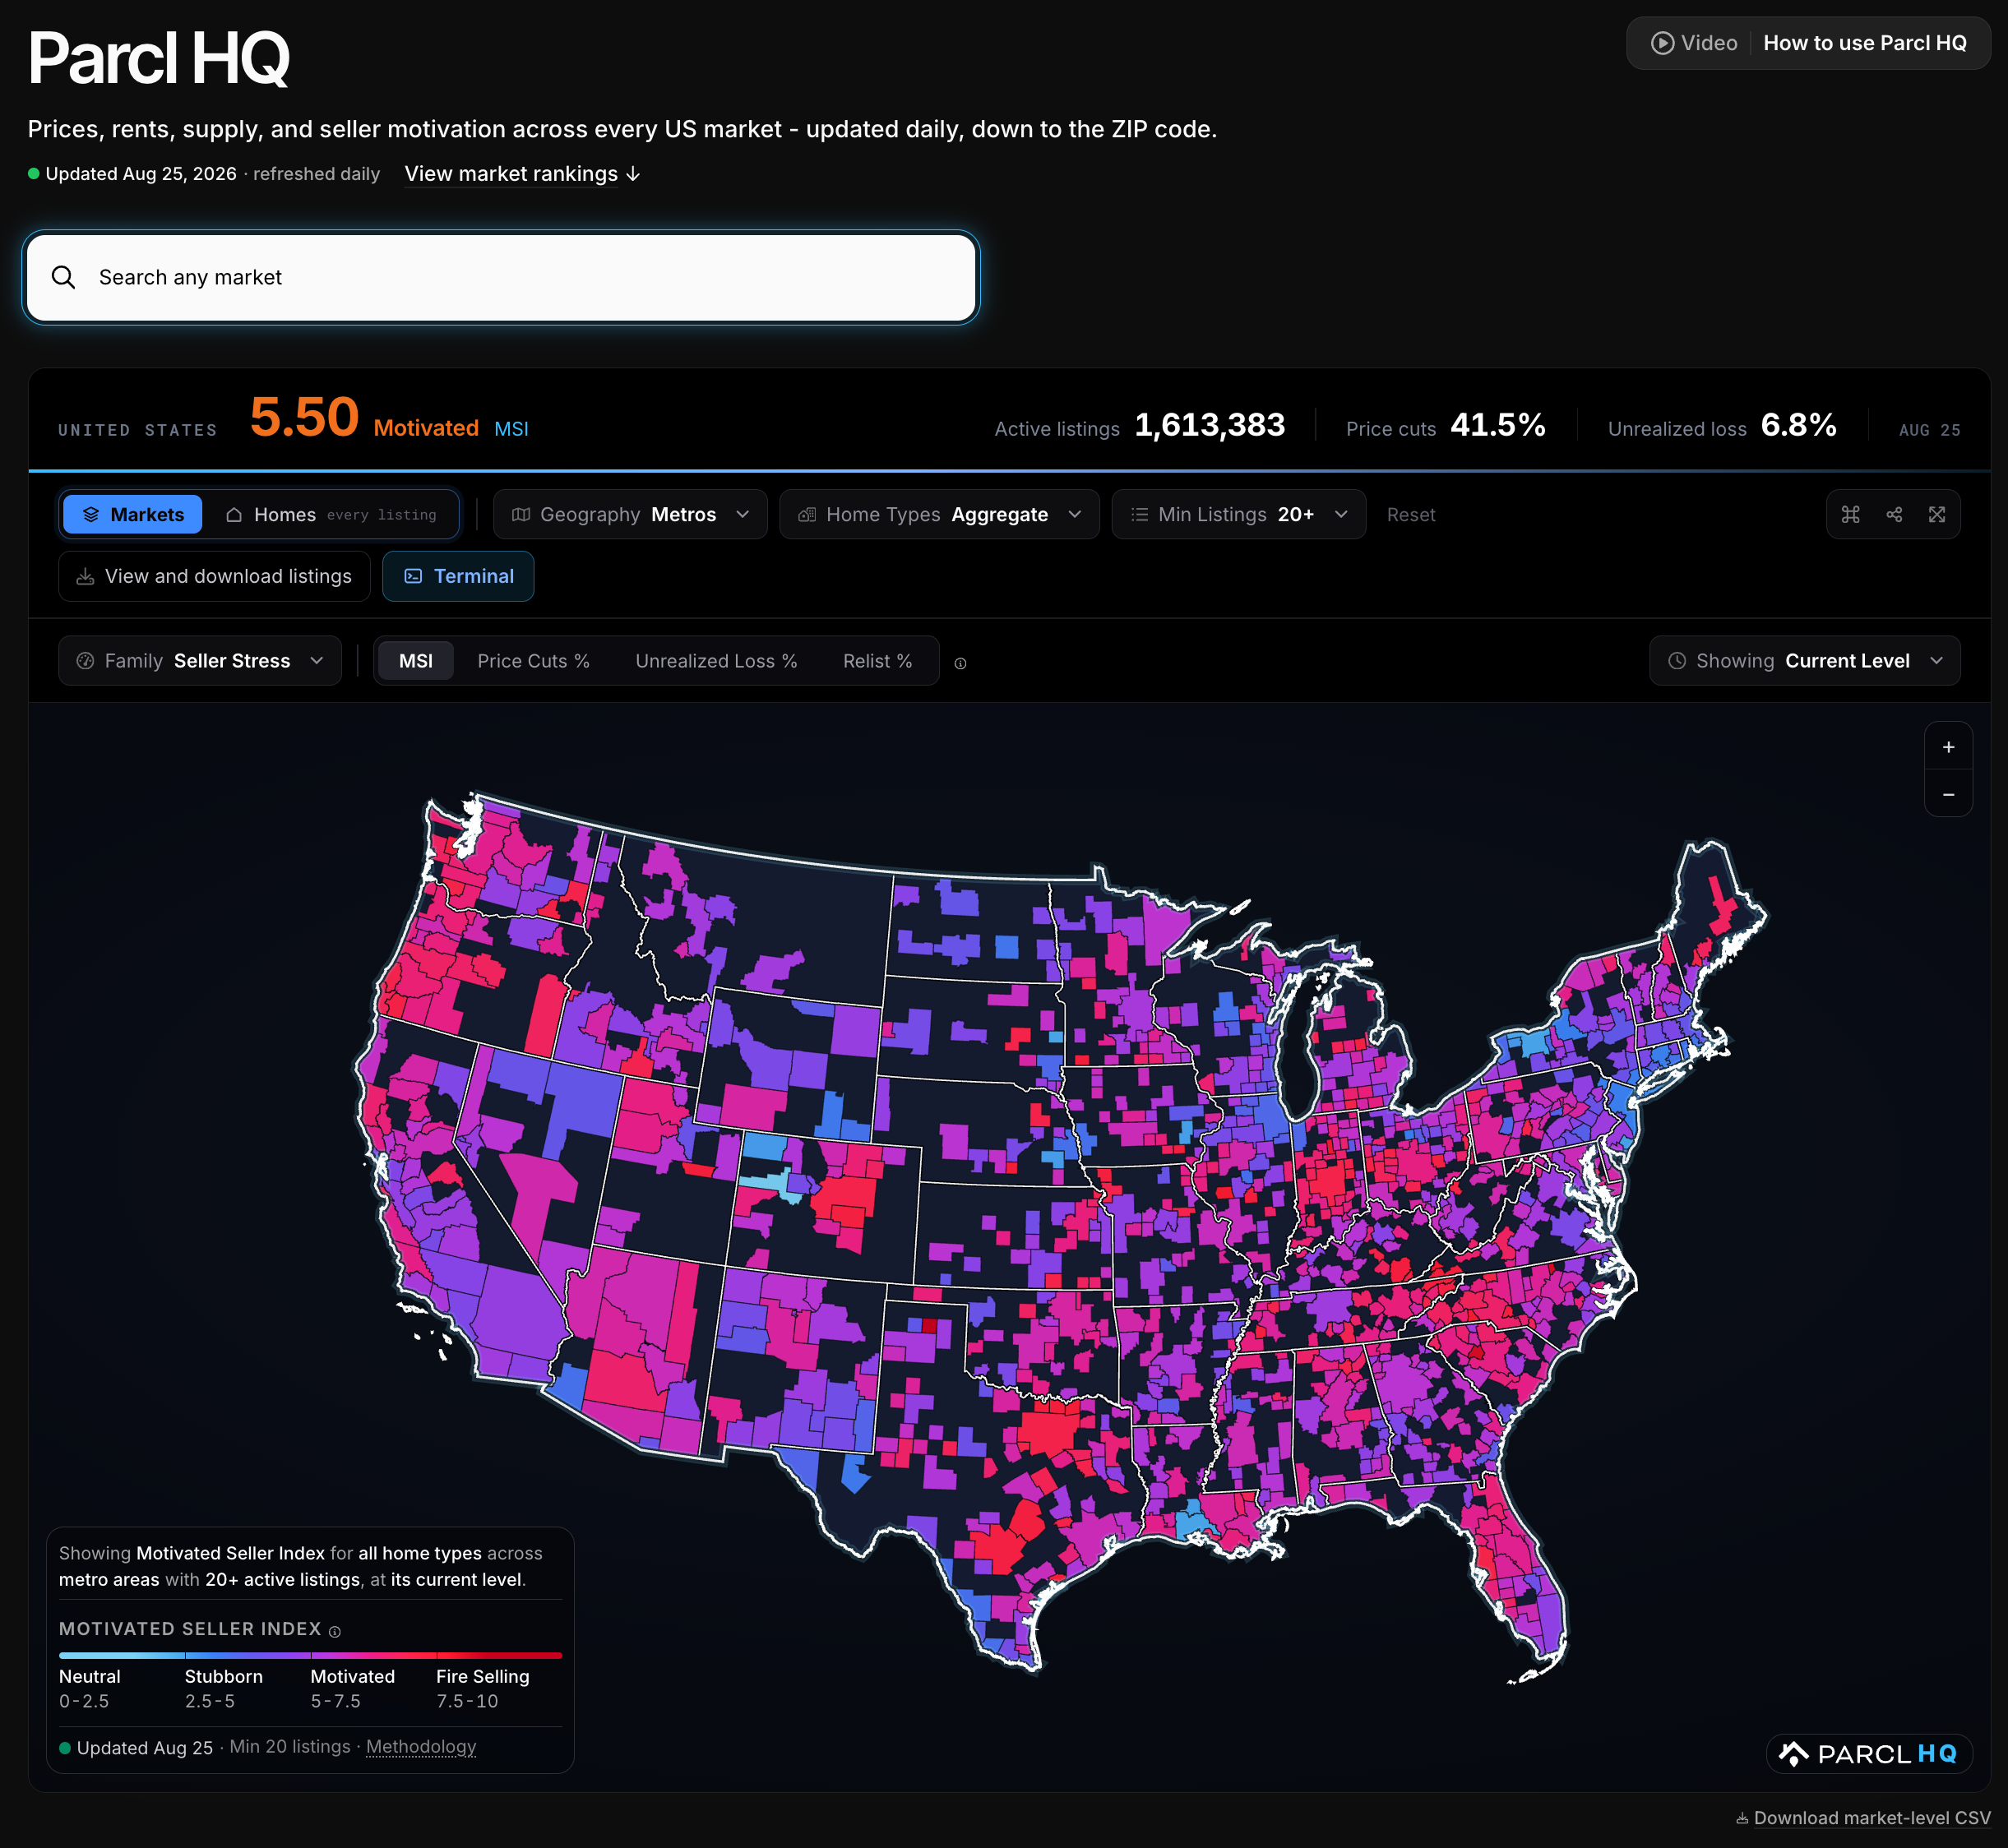
Task: Click Download market-level CSV
Action: 1863,1818
